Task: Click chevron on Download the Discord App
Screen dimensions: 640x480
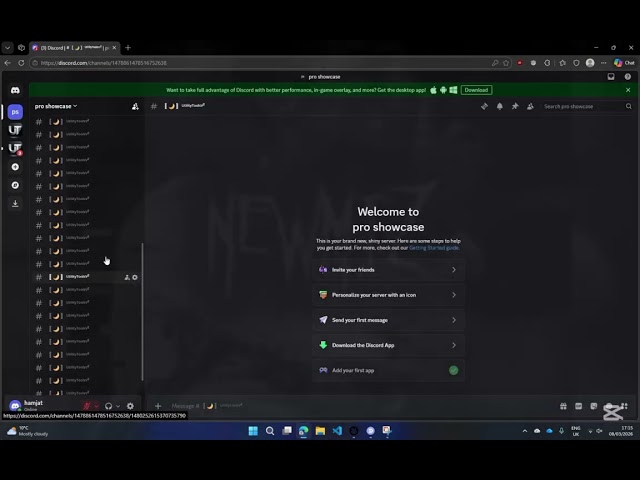Action: pyautogui.click(x=454, y=345)
